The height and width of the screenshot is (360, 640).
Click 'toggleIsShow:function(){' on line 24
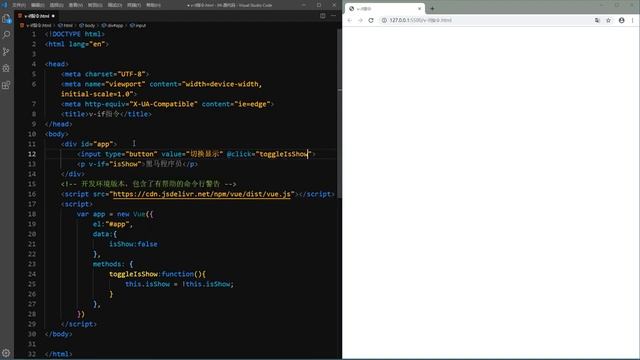click(157, 274)
